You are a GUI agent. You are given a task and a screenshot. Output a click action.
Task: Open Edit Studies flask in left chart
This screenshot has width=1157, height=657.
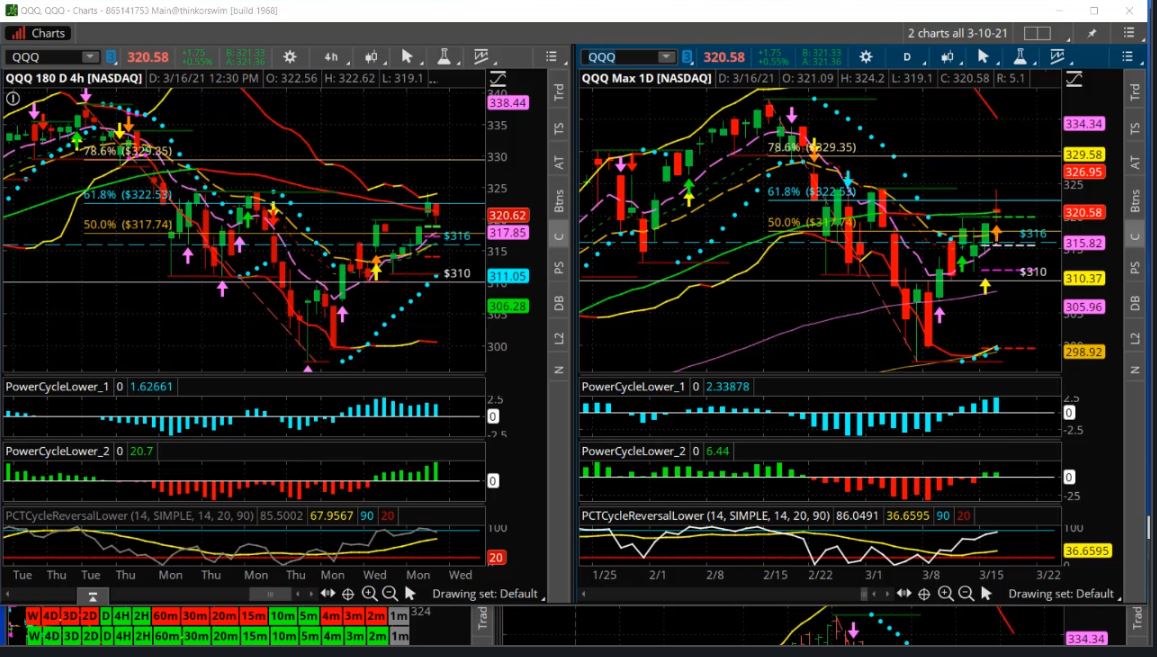pos(444,57)
